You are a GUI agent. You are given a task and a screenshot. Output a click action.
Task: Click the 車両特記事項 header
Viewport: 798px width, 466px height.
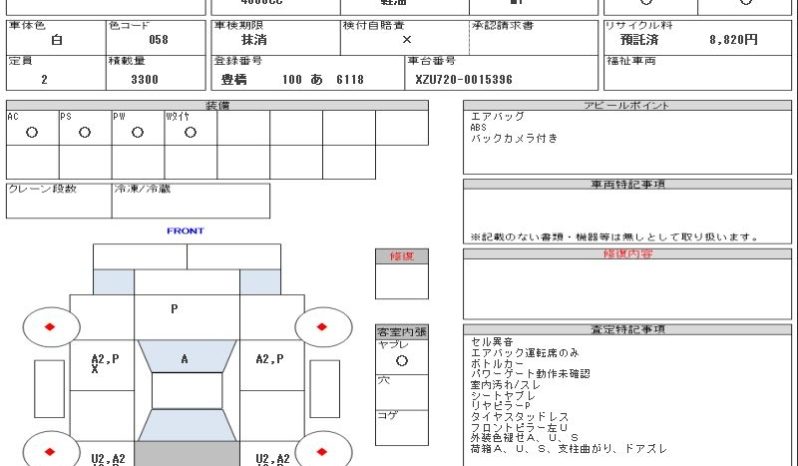(x=627, y=184)
